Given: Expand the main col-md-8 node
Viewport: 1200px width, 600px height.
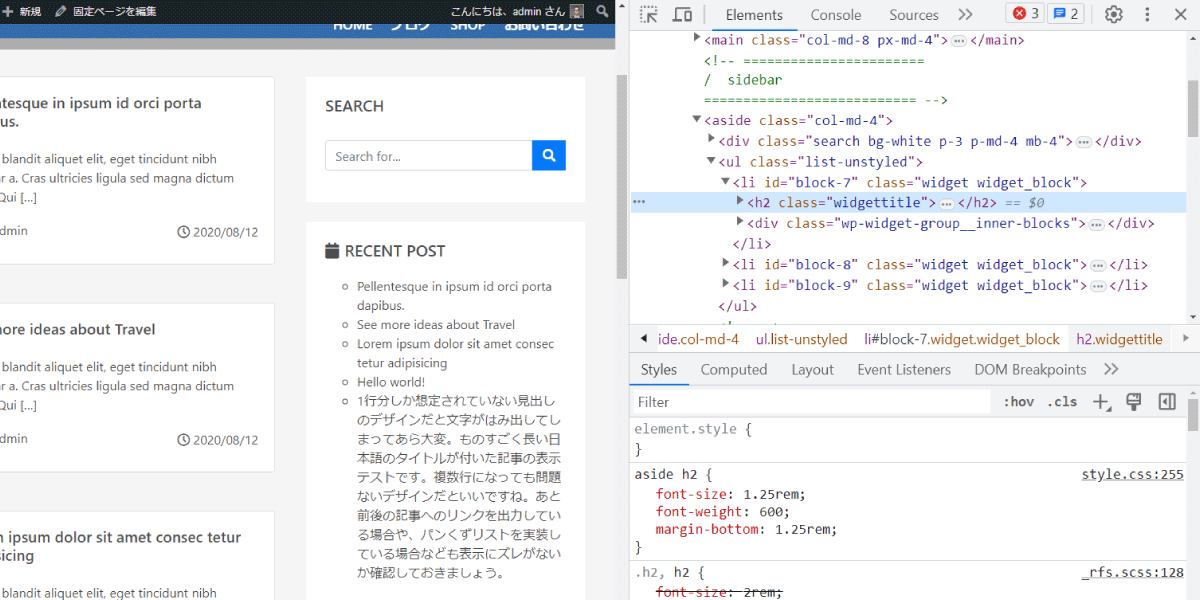Looking at the screenshot, I should [697, 40].
